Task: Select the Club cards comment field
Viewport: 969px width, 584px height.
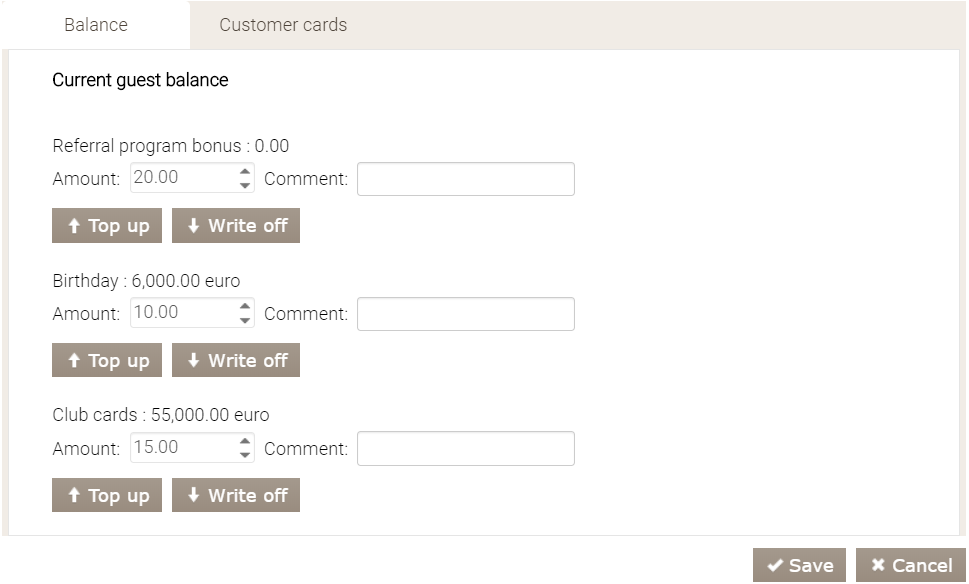Action: pos(466,448)
